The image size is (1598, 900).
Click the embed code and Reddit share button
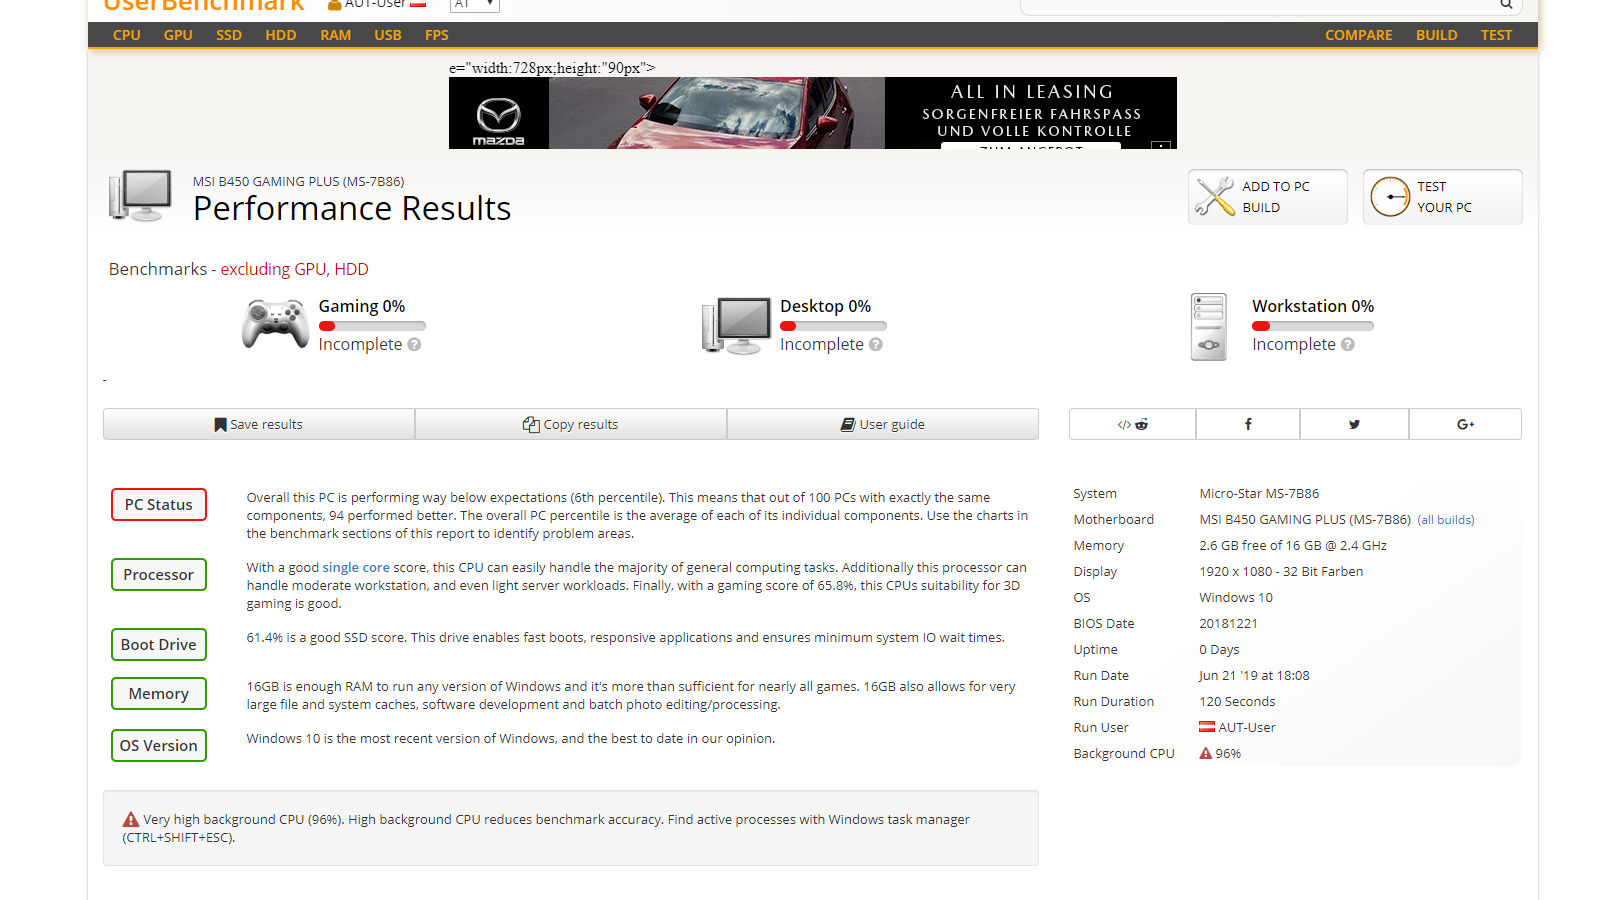[x=1132, y=424]
